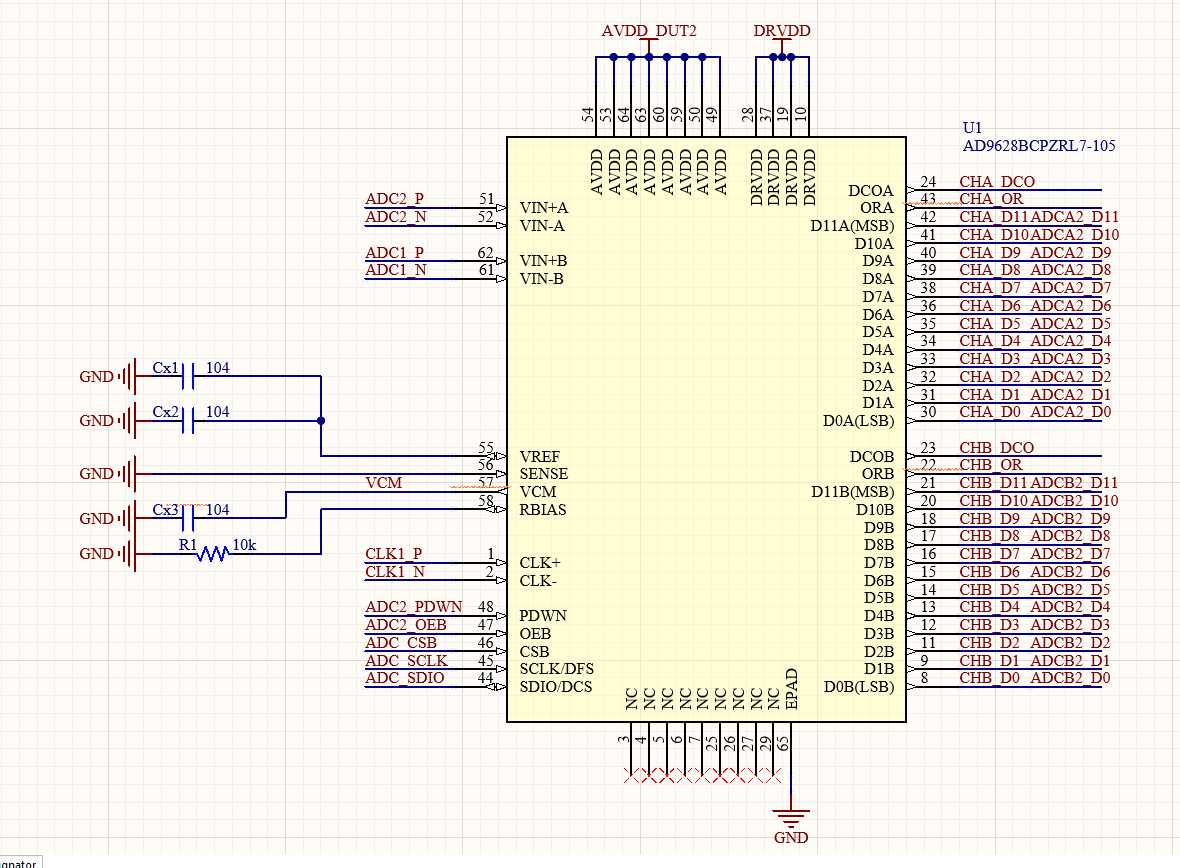Click the GND symbol wired to SENSE
Image resolution: width=1180 pixels, height=868 pixels.
coord(127,473)
